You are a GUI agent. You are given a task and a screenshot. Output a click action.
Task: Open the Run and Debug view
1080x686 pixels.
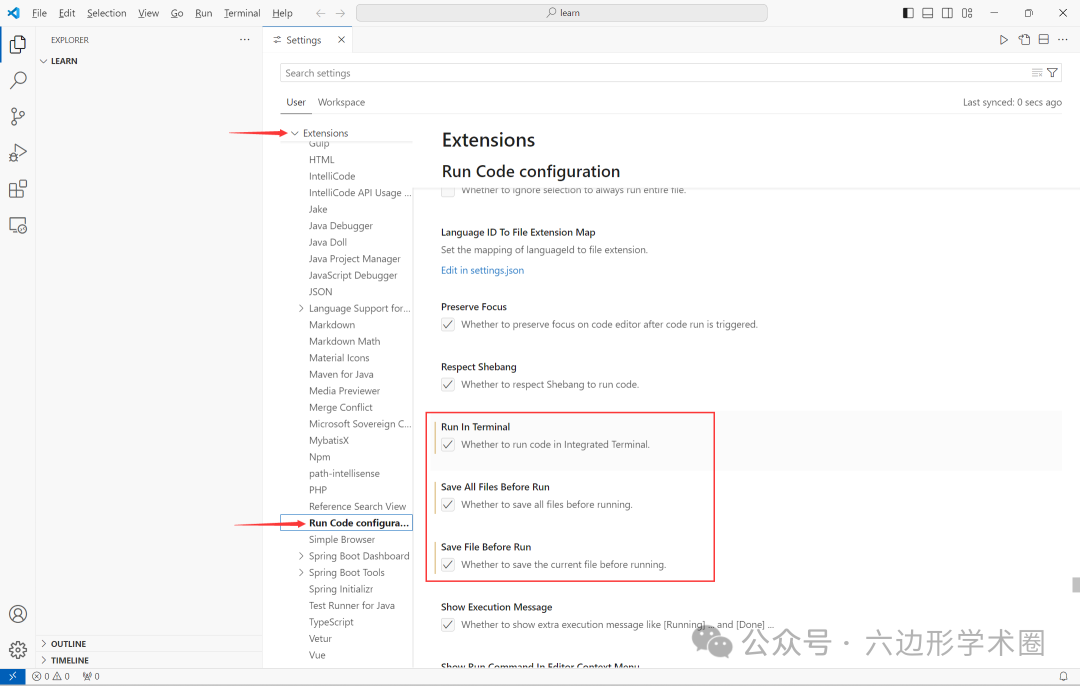pyautogui.click(x=17, y=152)
